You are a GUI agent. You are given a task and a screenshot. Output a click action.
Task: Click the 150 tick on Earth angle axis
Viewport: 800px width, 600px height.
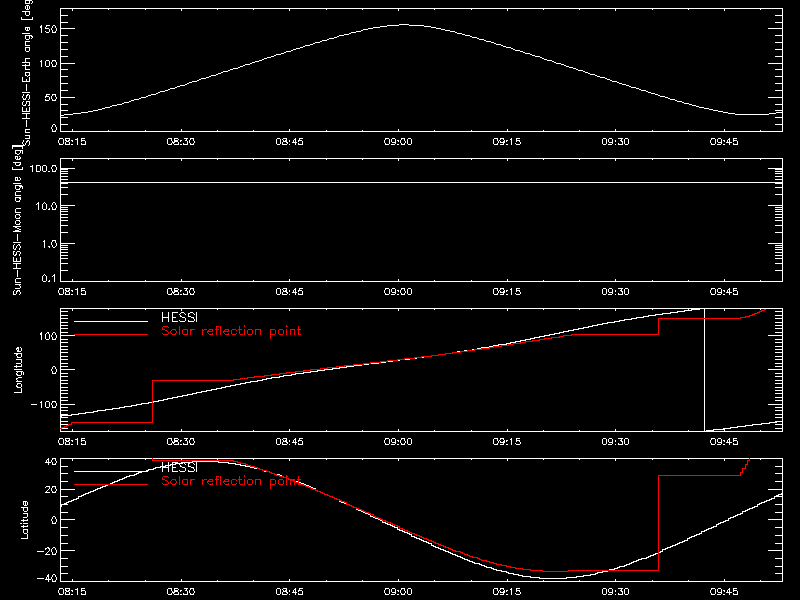coord(47,29)
